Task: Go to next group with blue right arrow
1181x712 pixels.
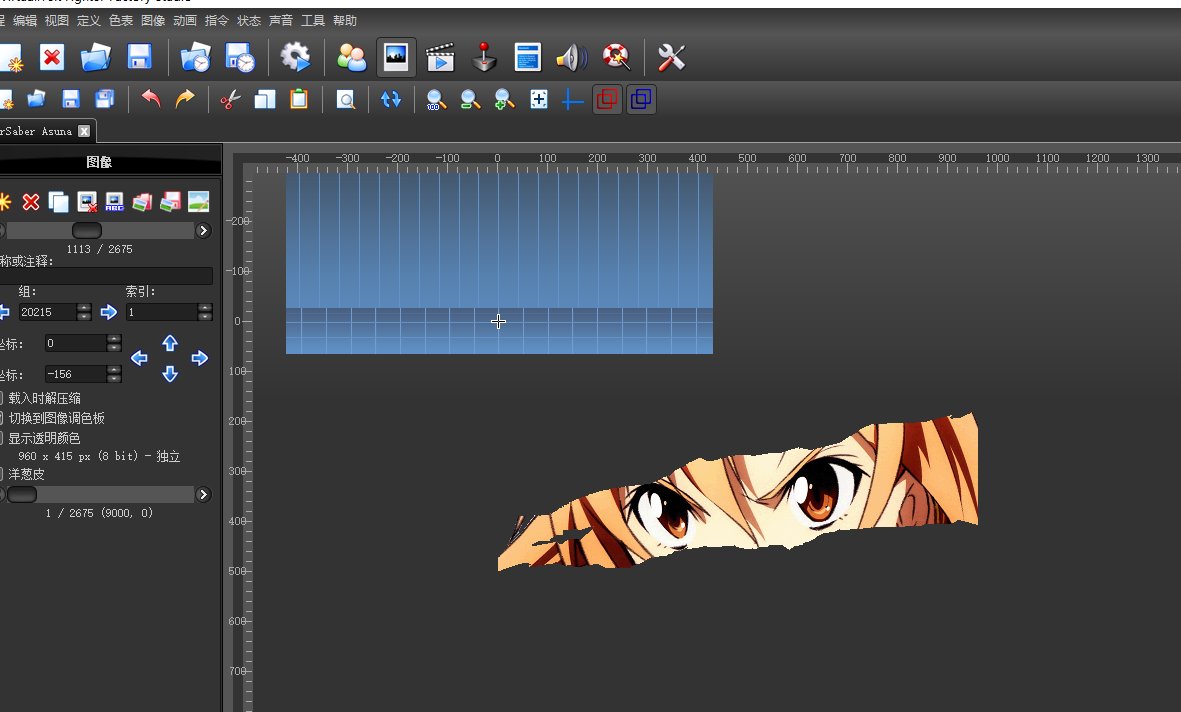Action: (x=108, y=312)
